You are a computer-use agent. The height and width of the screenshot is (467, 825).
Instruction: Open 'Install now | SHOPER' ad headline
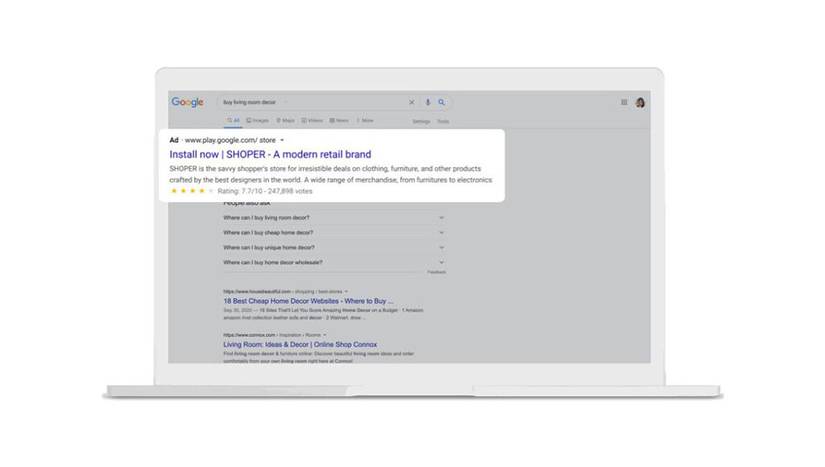[270, 154]
